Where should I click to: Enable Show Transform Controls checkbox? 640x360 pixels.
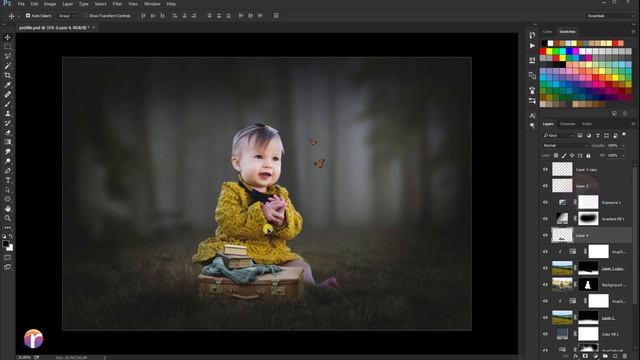tap(85, 16)
